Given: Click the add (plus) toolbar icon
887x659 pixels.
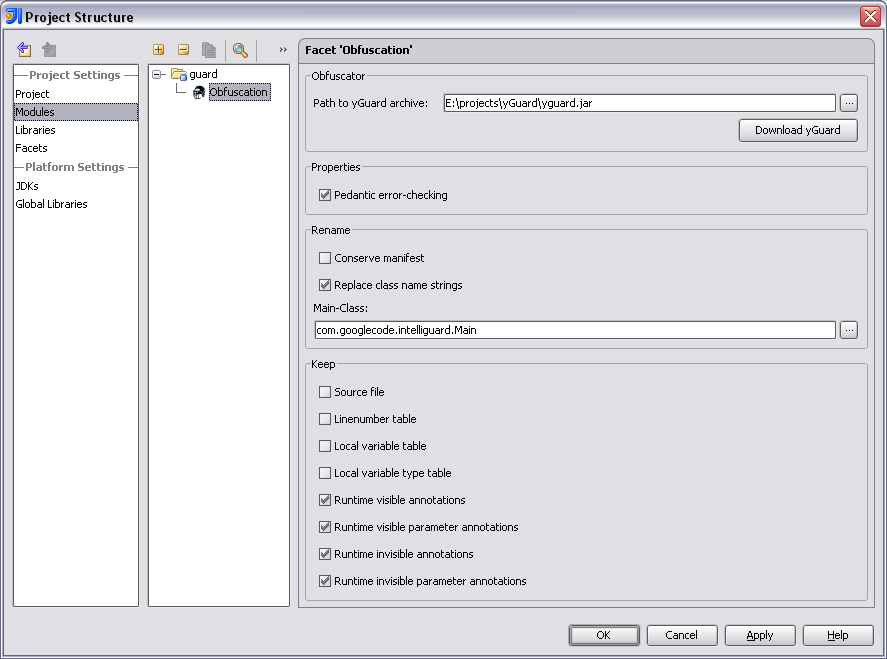Looking at the screenshot, I should pyautogui.click(x=158, y=50).
